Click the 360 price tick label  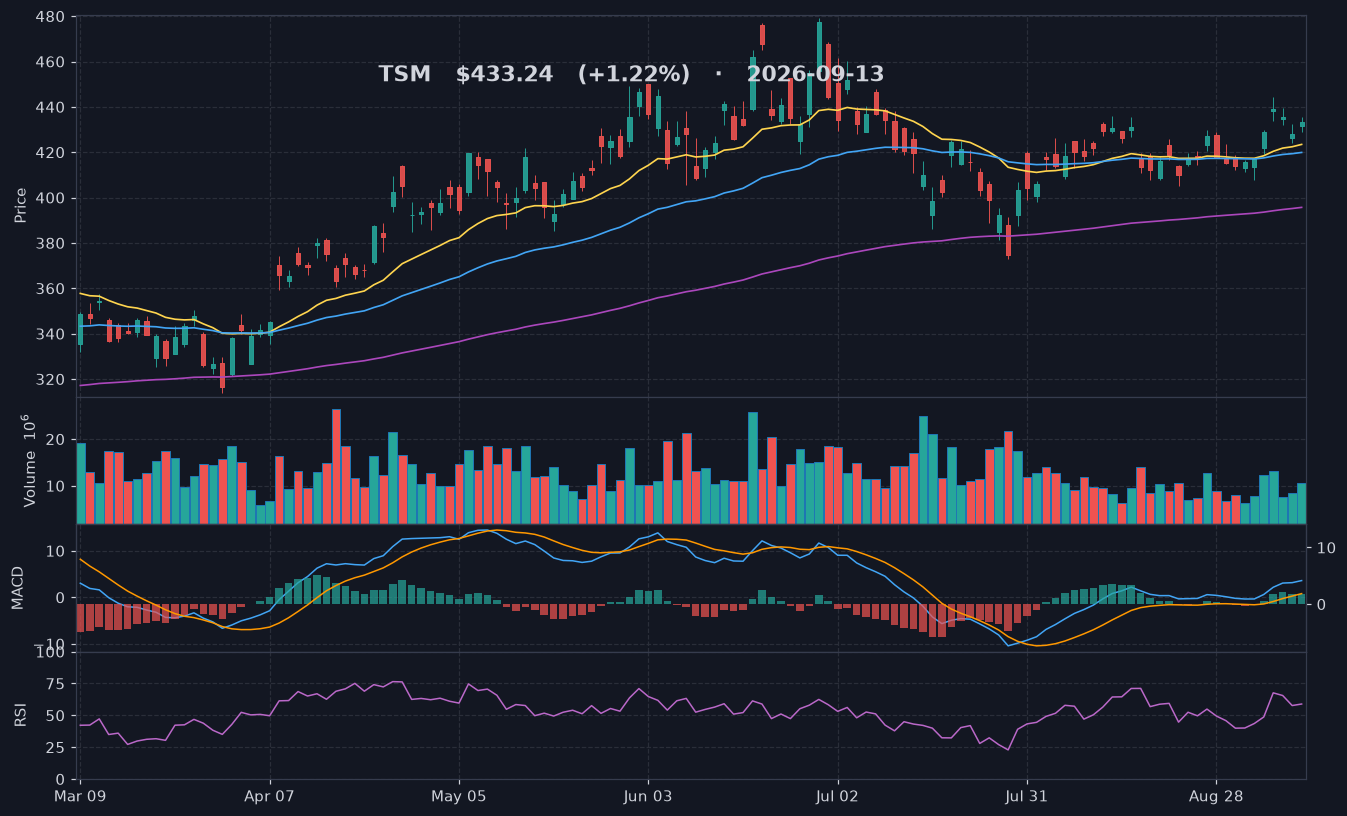pos(50,289)
